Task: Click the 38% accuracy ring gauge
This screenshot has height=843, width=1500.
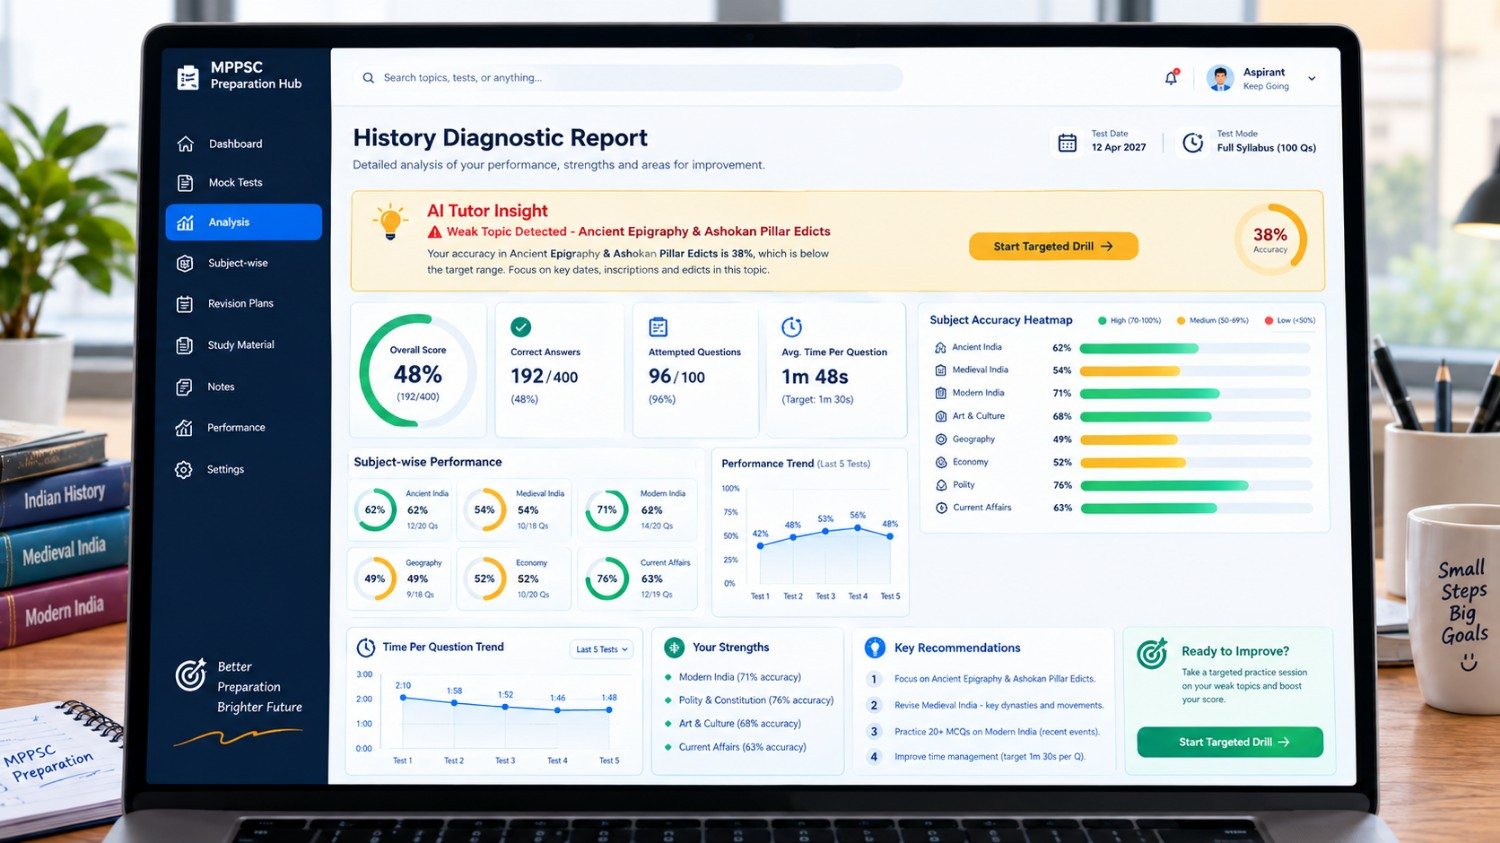Action: click(1270, 240)
